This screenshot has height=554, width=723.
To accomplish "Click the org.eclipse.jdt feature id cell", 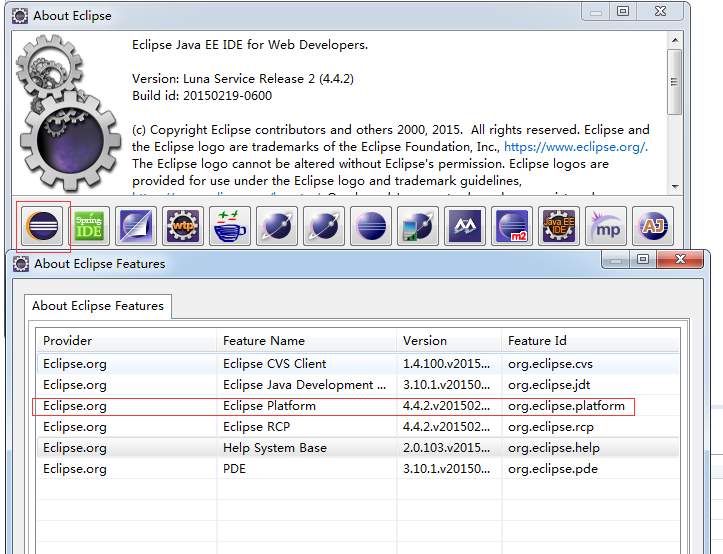I will pyautogui.click(x=549, y=385).
